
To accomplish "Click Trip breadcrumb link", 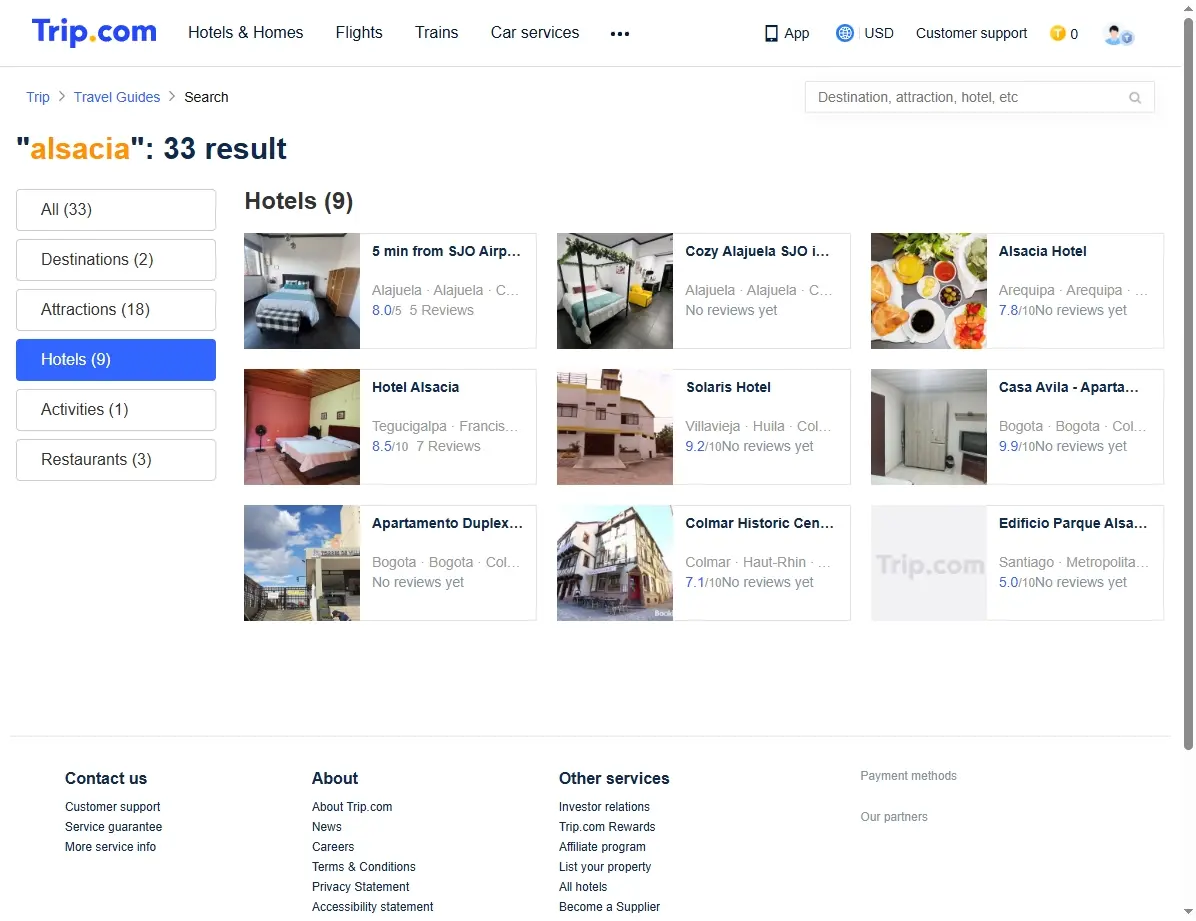I will (x=37, y=97).
